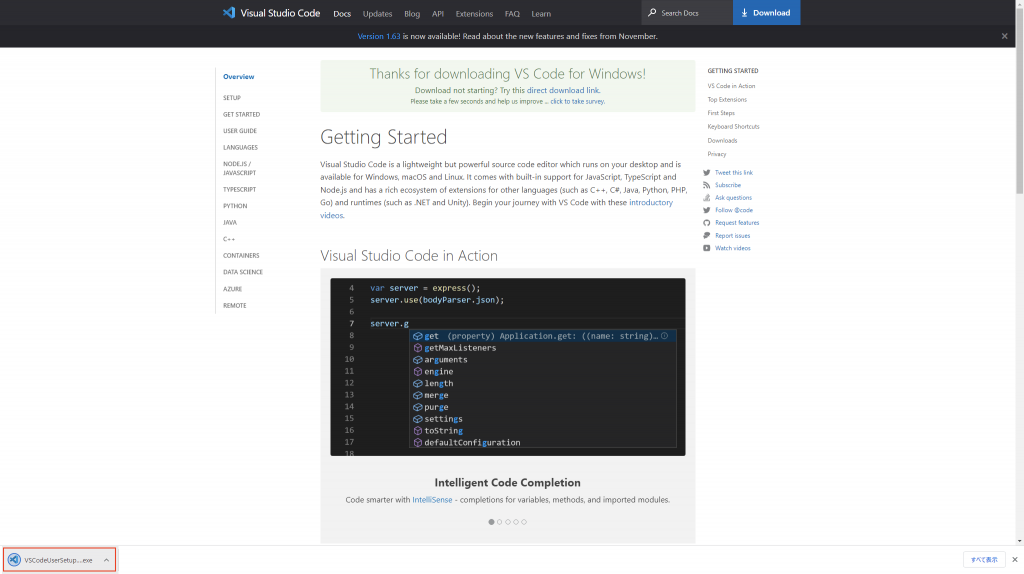Open the FAQ navigation item

[512, 13]
